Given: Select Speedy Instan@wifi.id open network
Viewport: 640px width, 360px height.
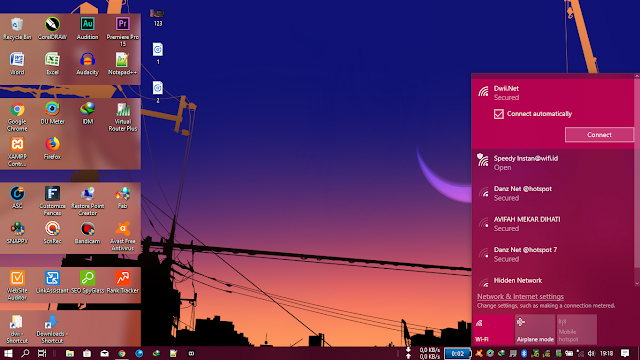Looking at the screenshot, I should pos(553,163).
